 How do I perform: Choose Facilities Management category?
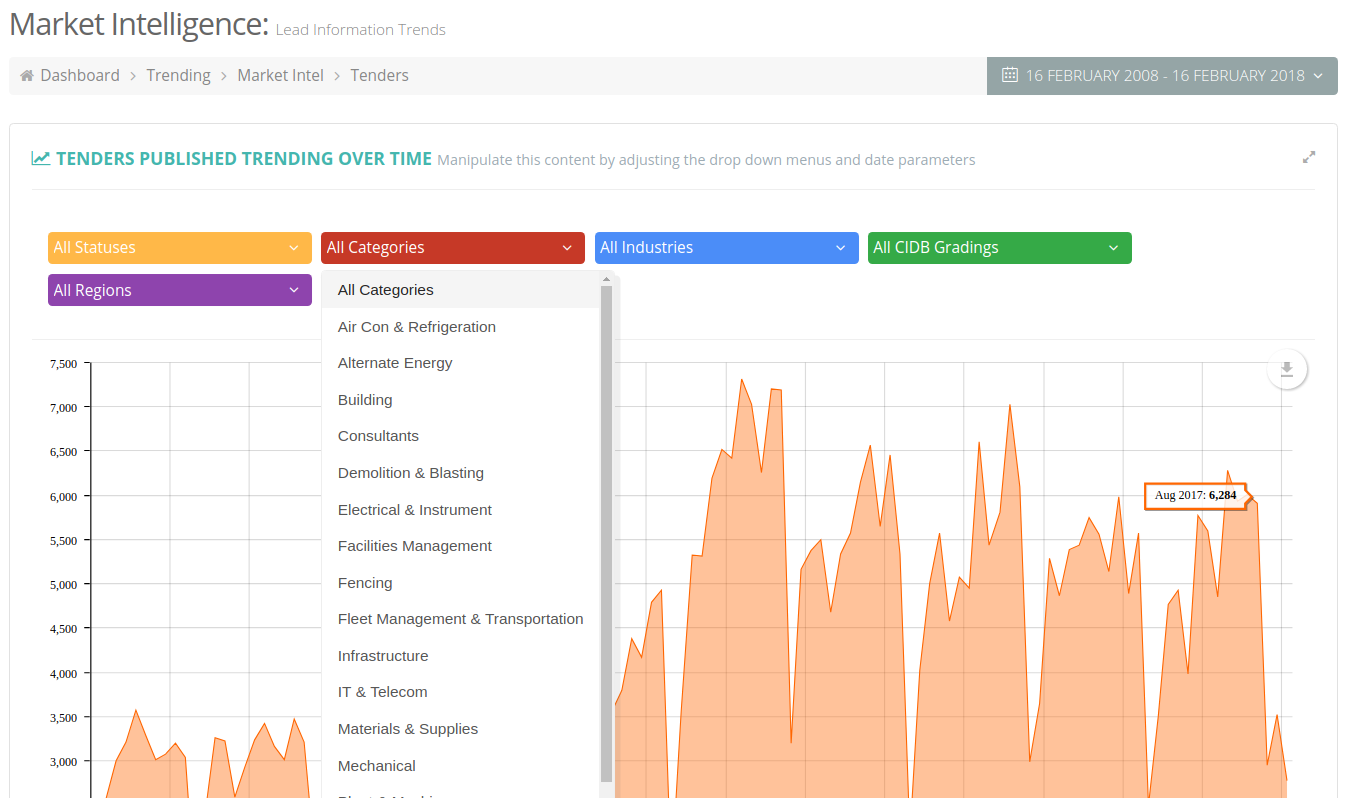tap(461, 546)
